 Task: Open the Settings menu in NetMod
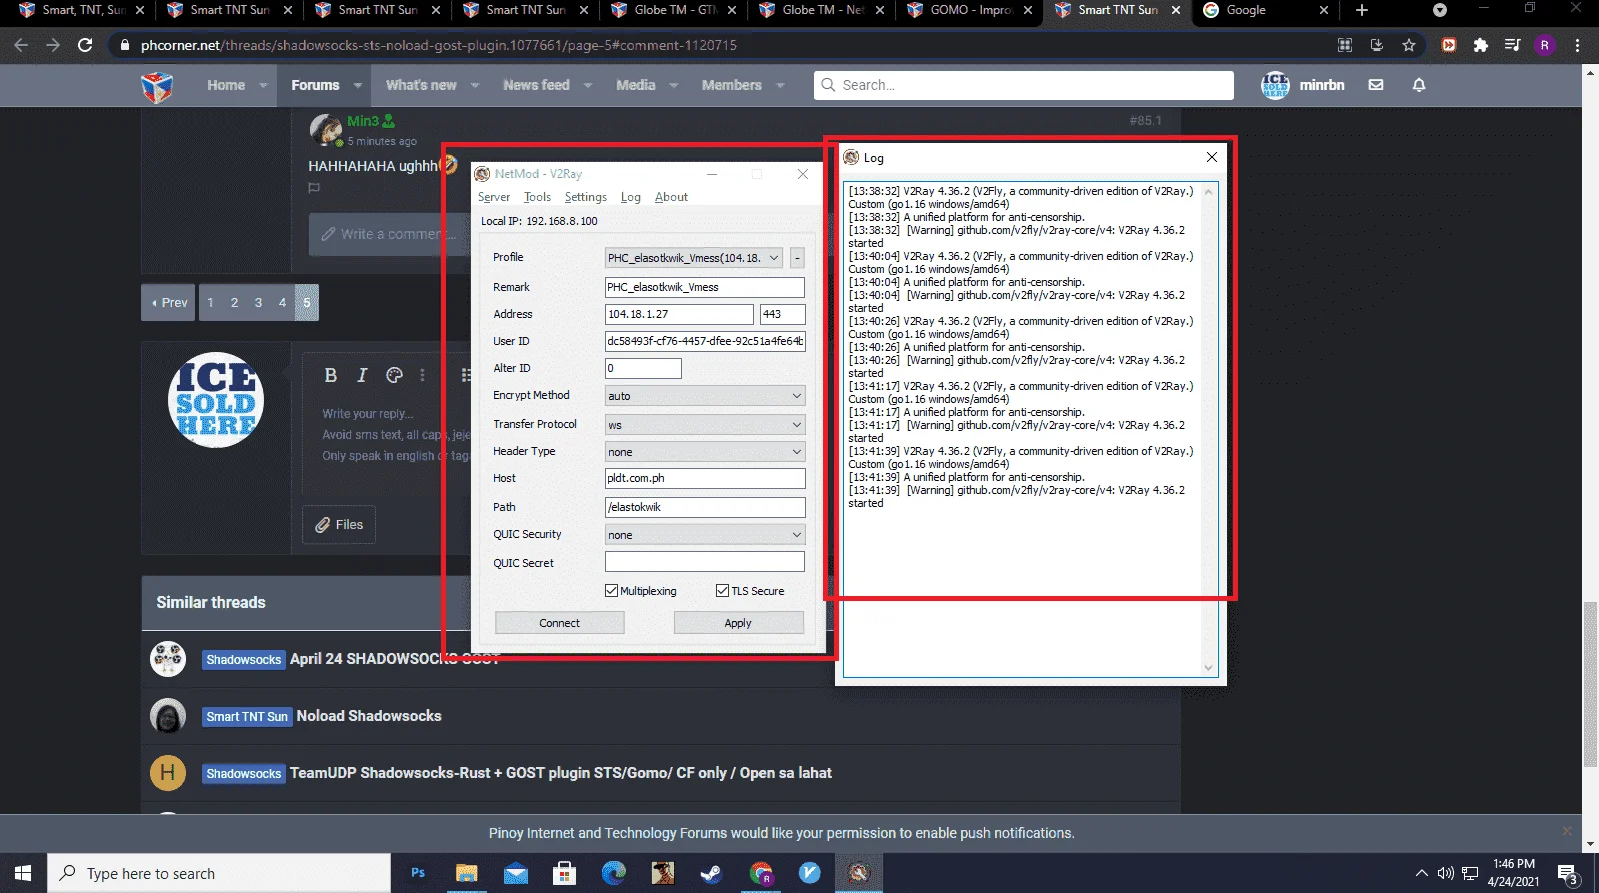click(585, 197)
